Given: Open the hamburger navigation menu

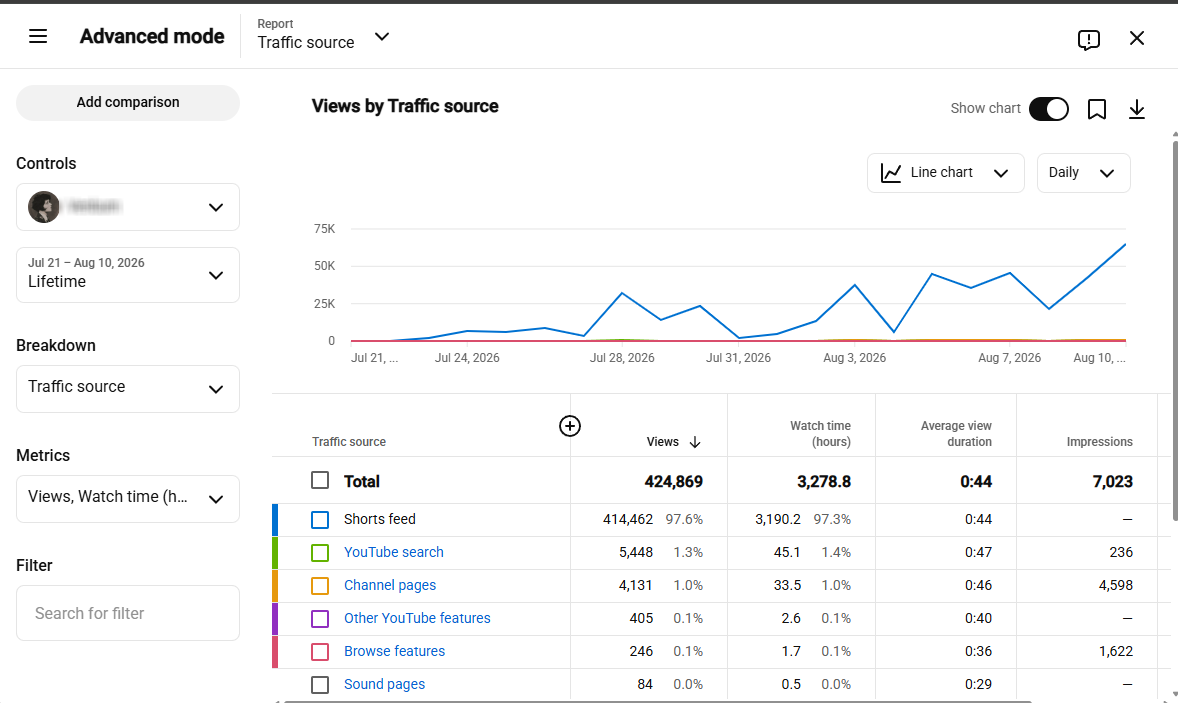Looking at the screenshot, I should pos(38,36).
